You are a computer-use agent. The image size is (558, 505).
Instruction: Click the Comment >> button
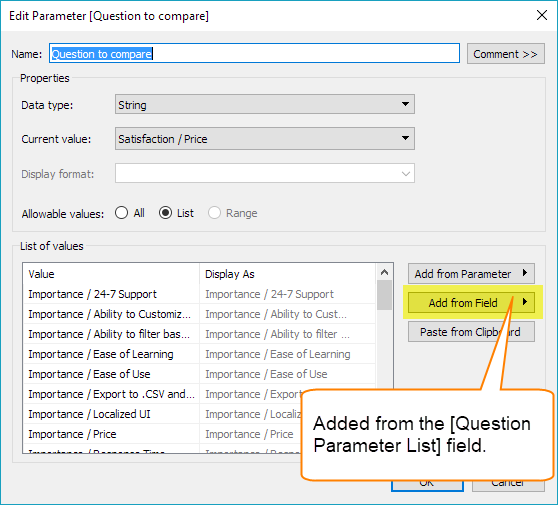click(505, 54)
